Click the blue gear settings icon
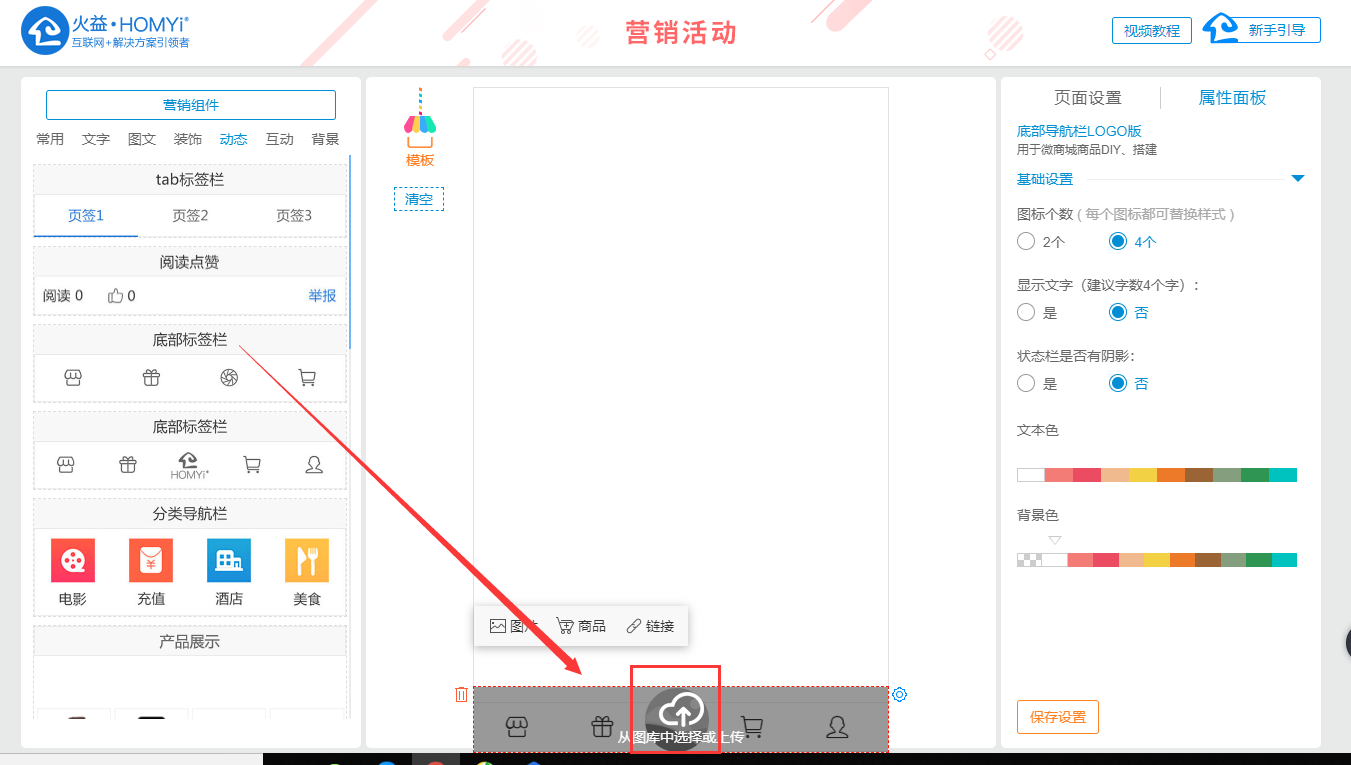Screen dimensions: 1351x765 899,694
